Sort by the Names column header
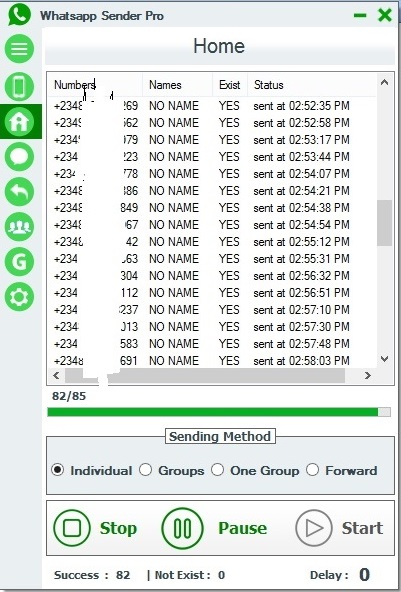Screen dimensions: 401x592 pos(177,85)
